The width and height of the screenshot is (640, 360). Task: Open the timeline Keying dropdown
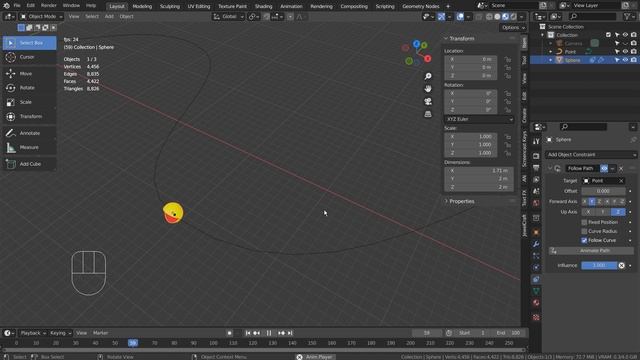point(60,333)
